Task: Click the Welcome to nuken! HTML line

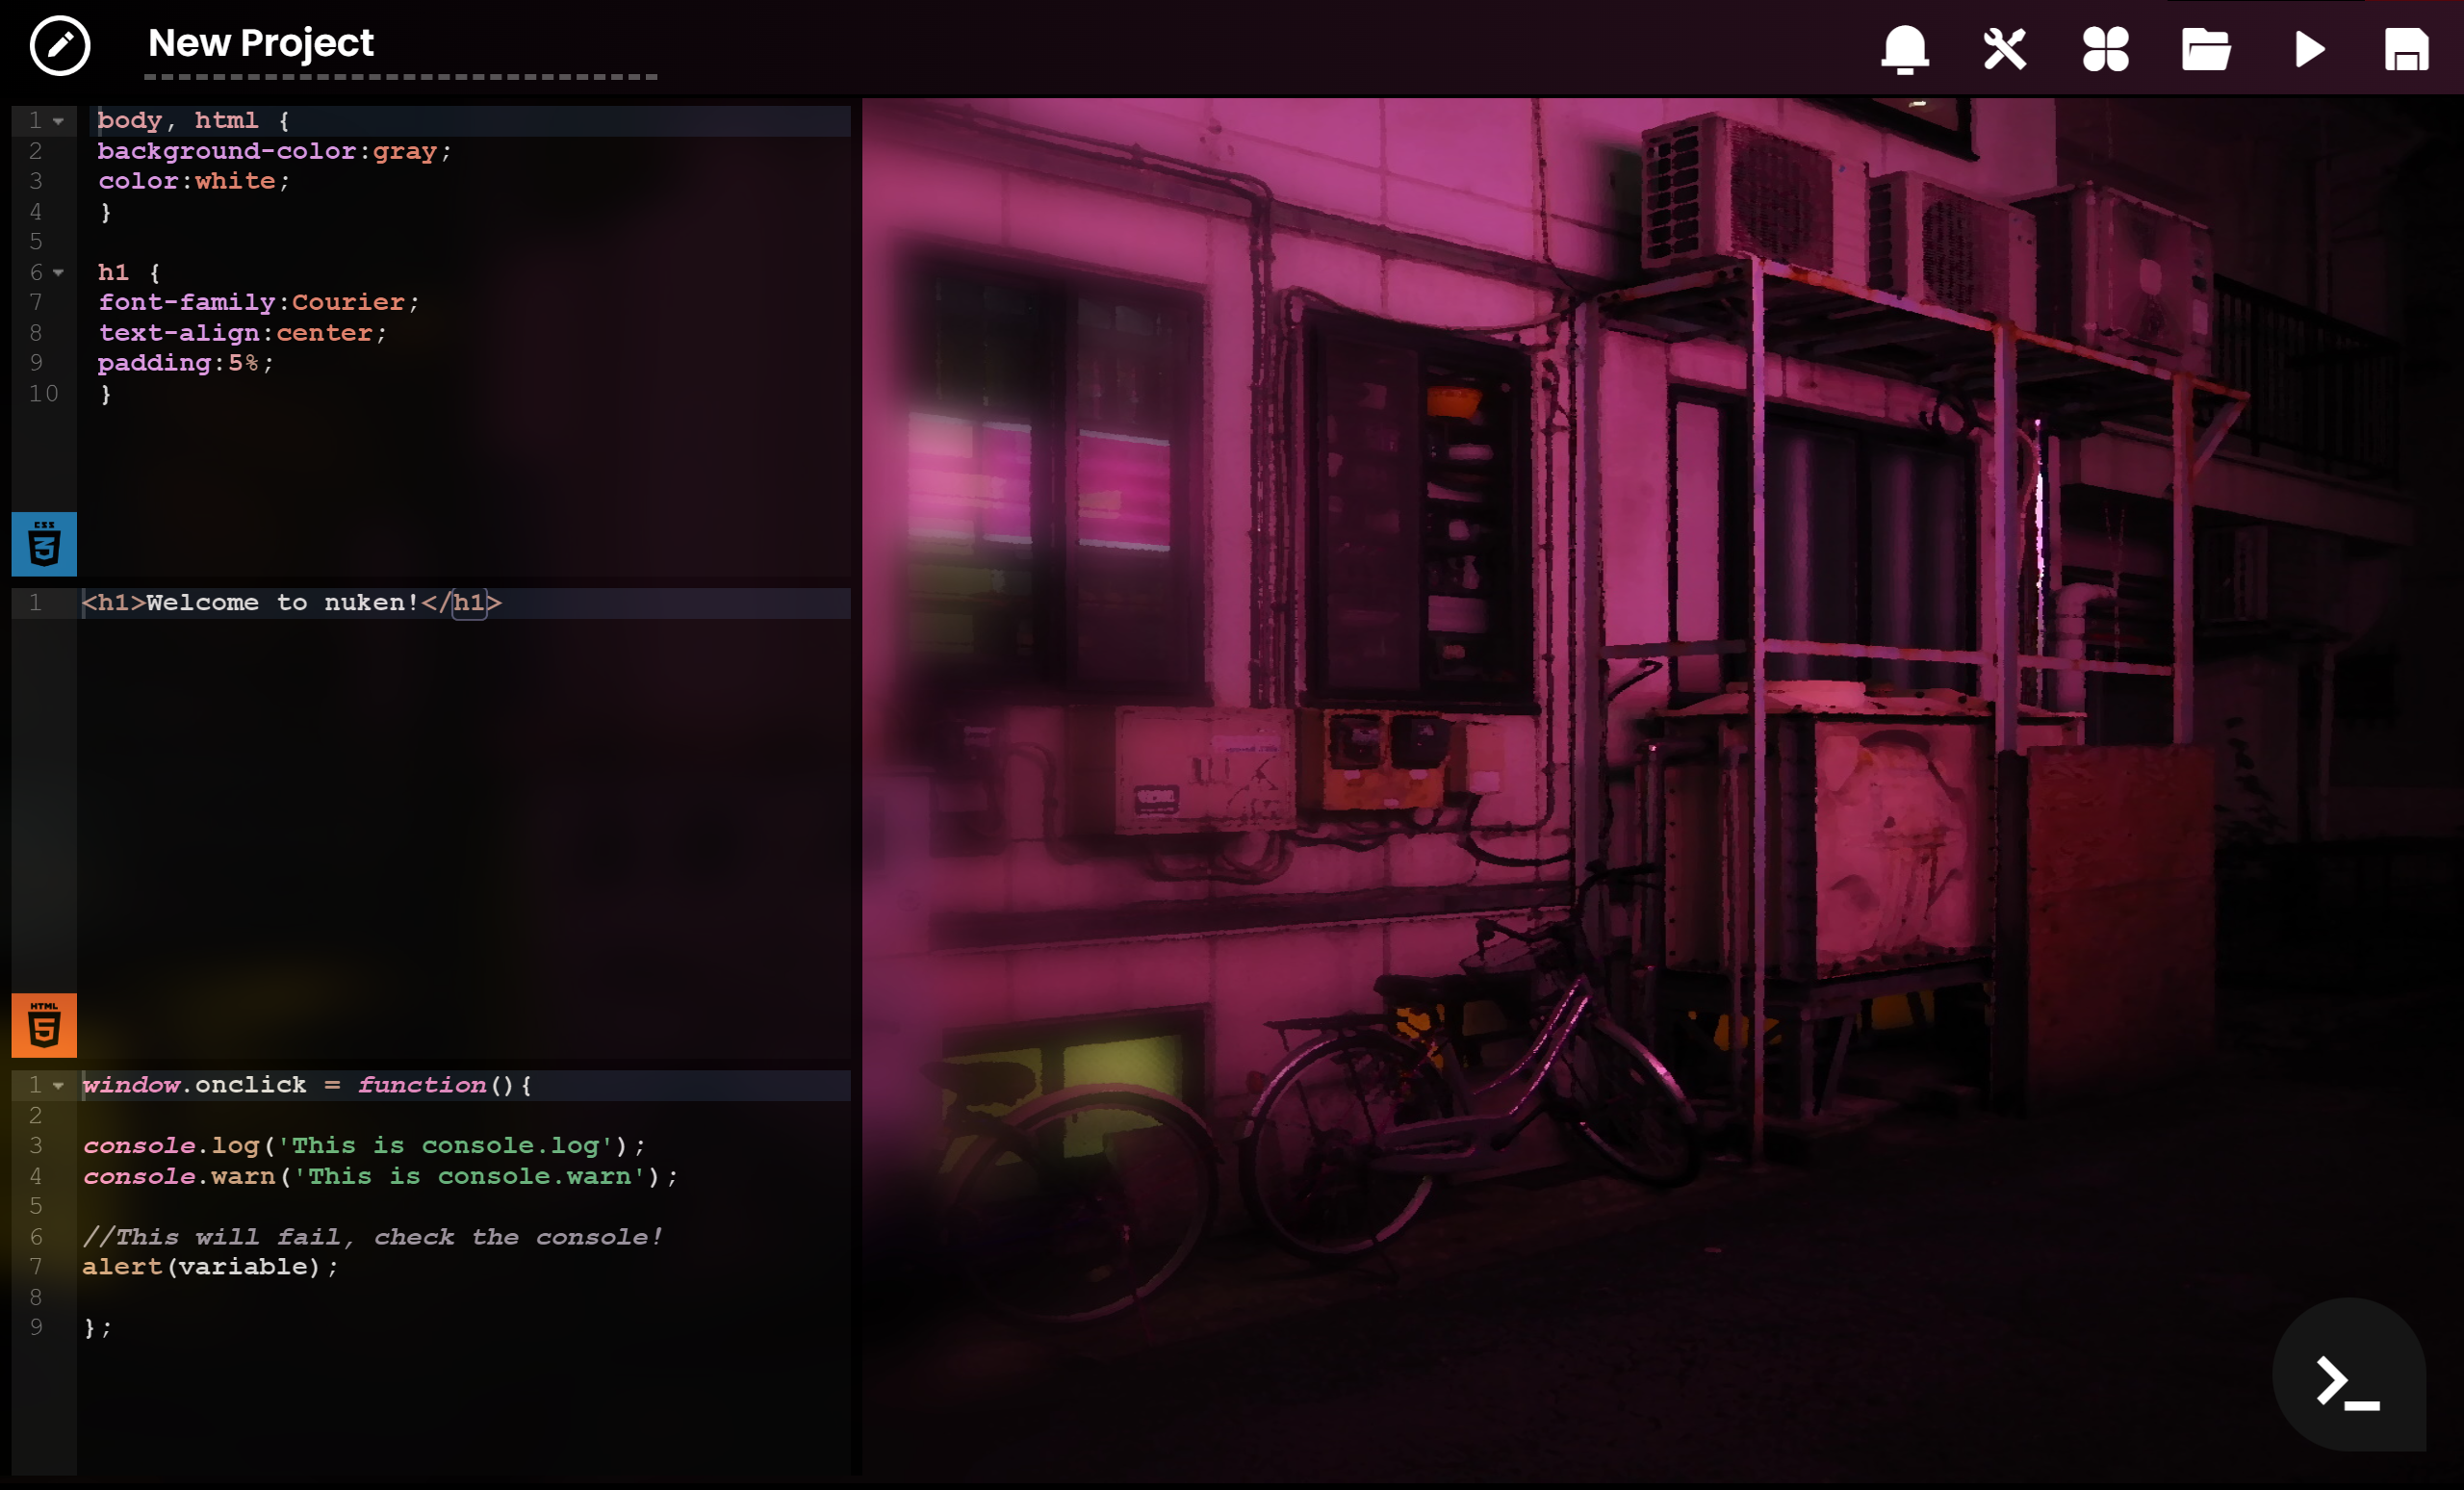Action: coord(290,603)
